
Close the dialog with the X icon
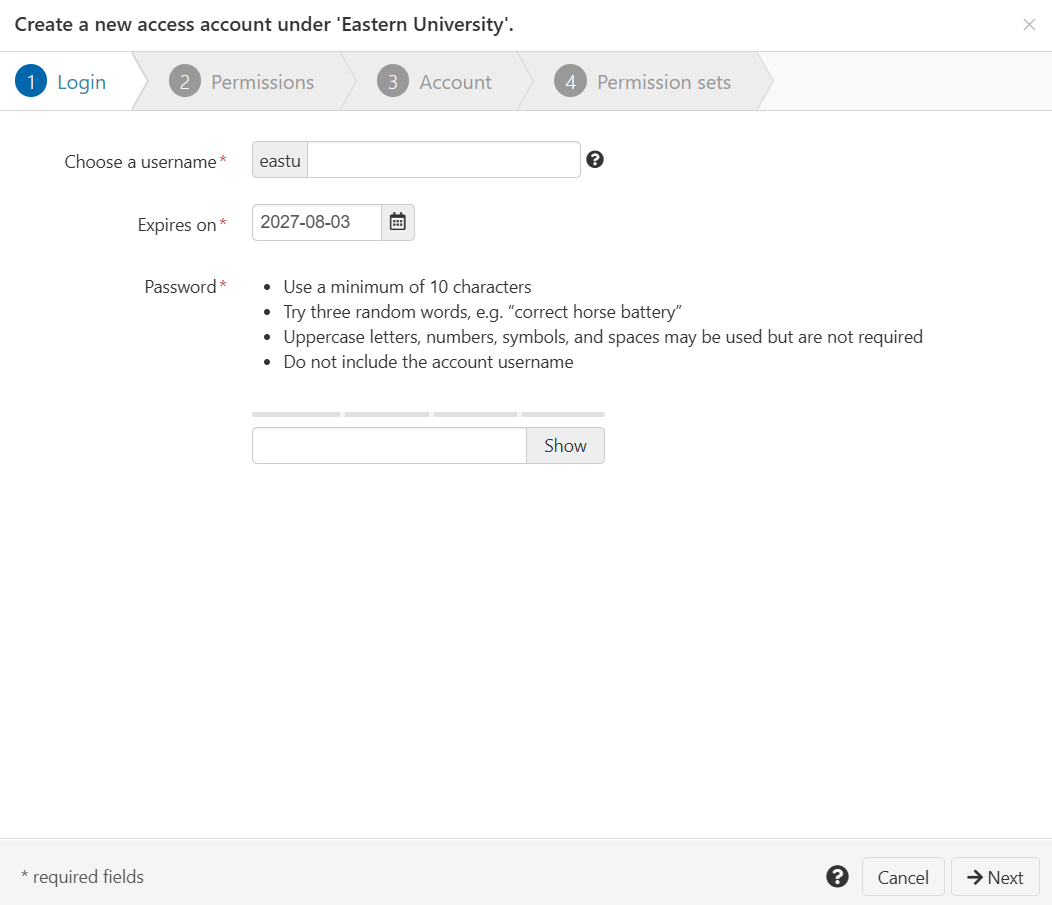[1029, 25]
